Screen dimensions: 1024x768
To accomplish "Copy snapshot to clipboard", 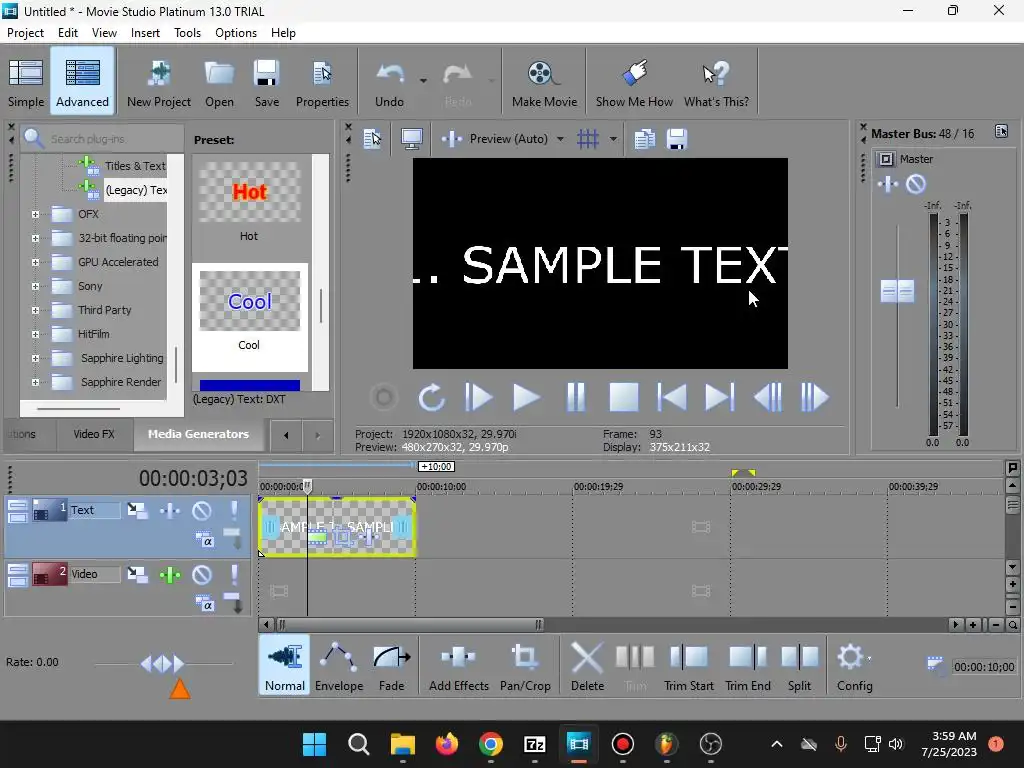I will tap(645, 139).
